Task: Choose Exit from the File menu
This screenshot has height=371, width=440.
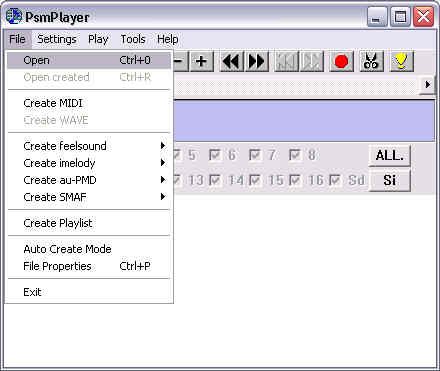Action: click(89, 292)
